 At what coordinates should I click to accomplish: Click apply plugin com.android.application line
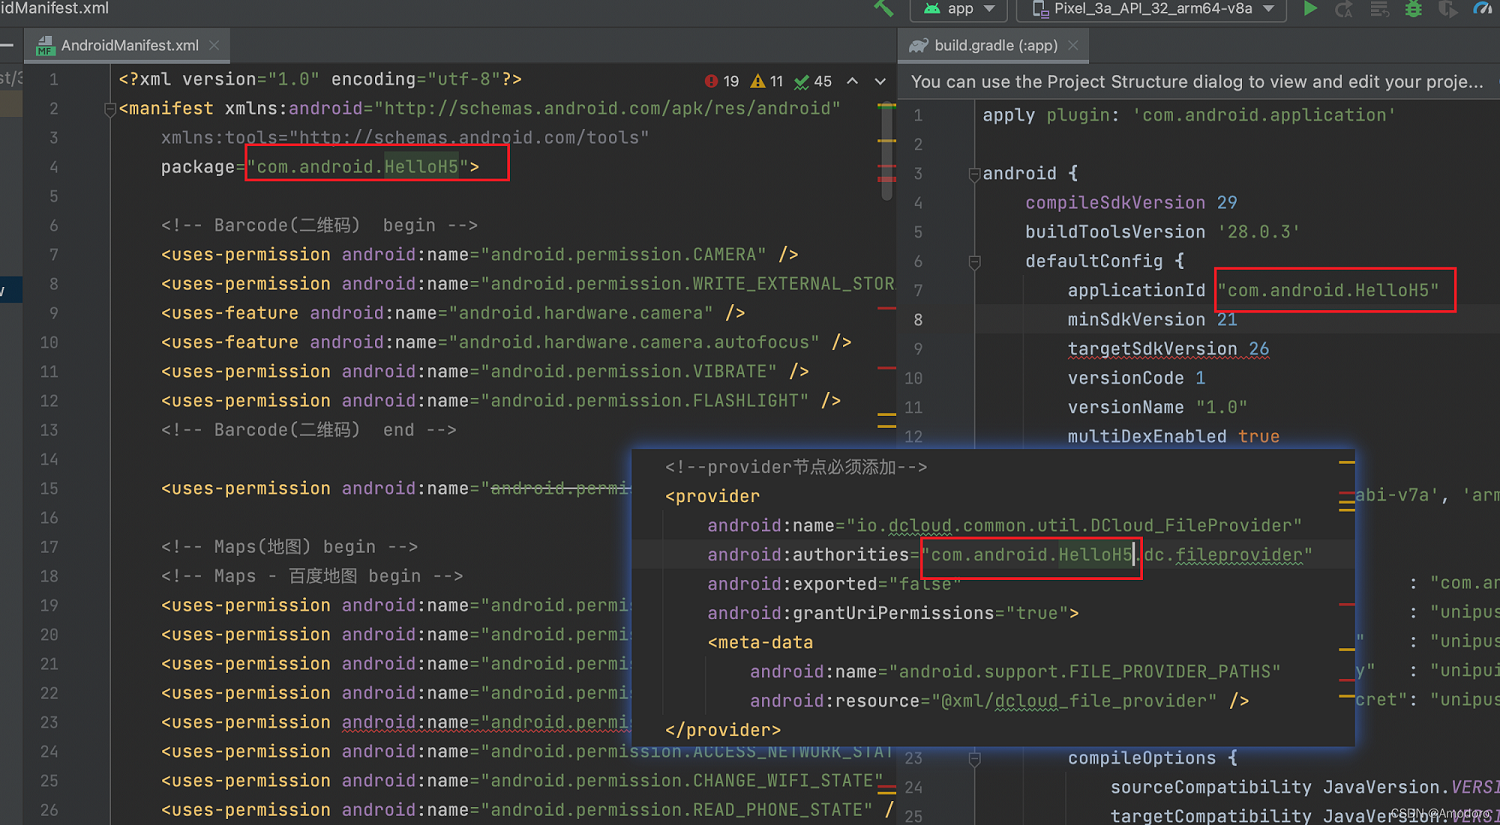(x=1189, y=115)
